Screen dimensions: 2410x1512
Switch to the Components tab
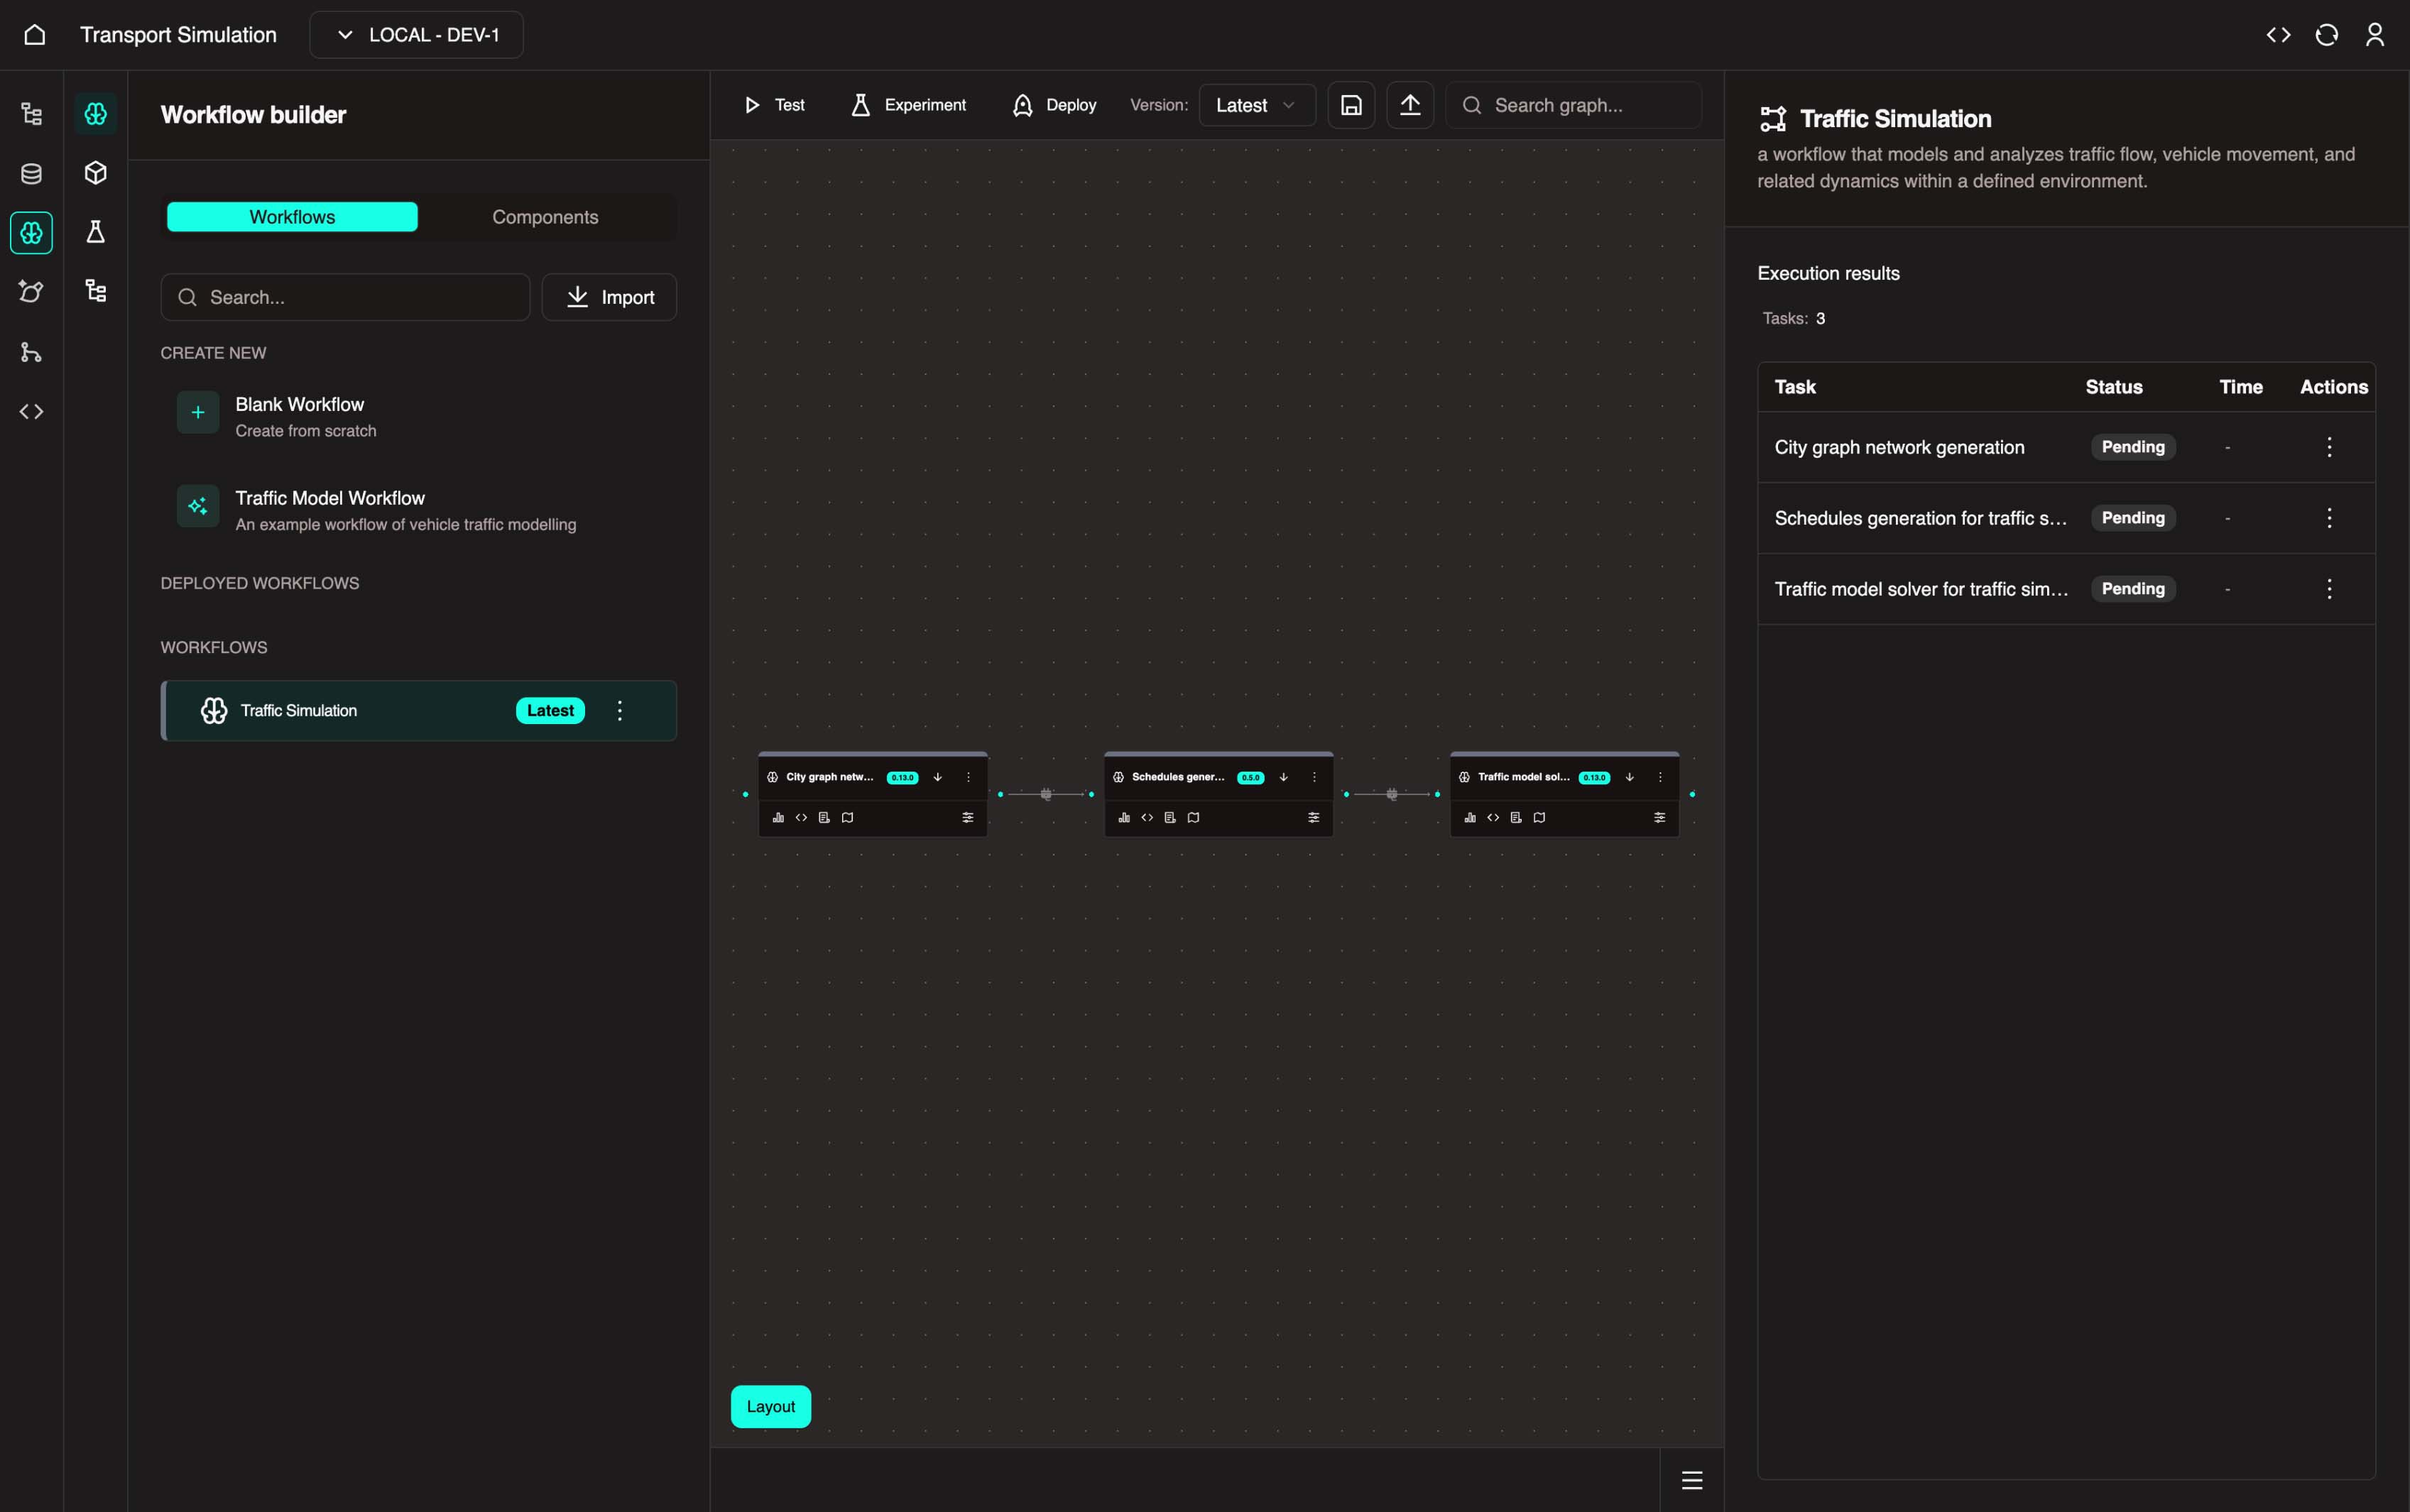tap(545, 217)
